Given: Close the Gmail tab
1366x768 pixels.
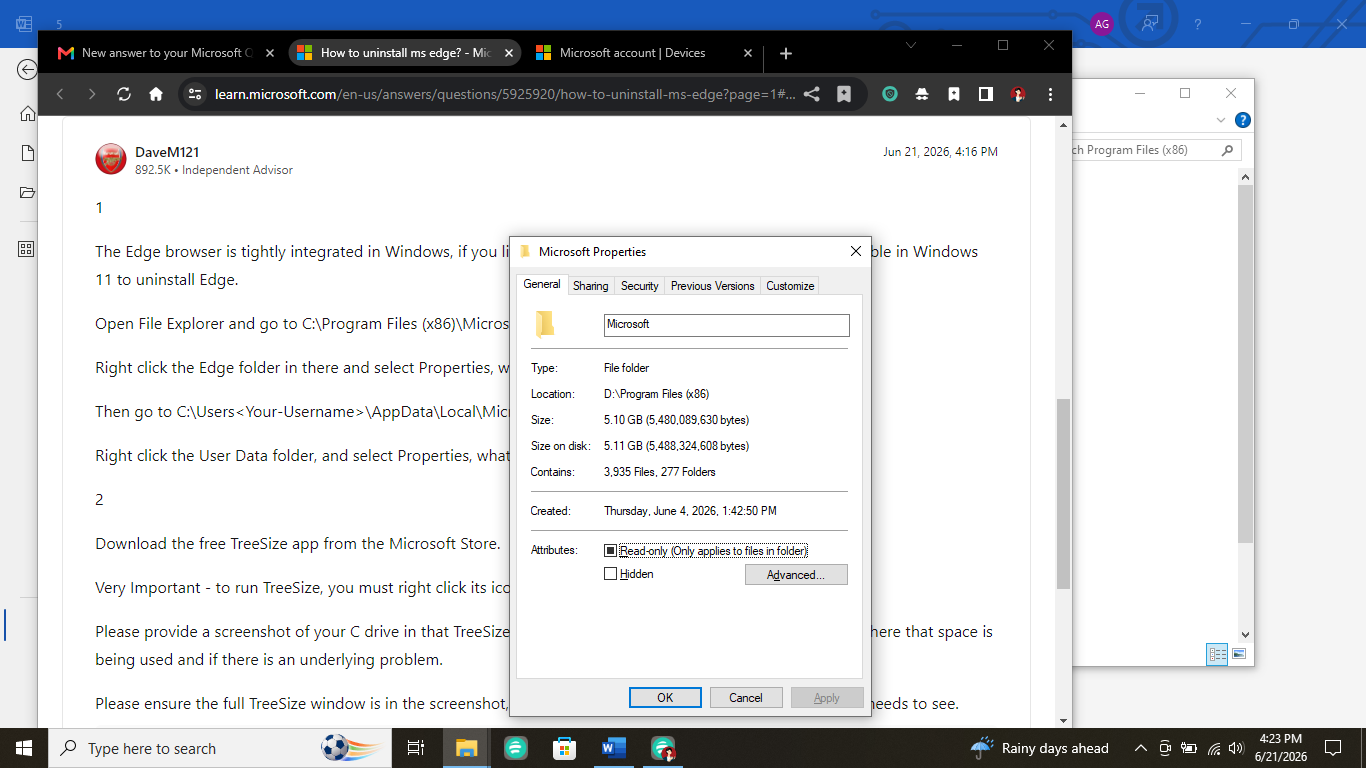Looking at the screenshot, I should (x=270, y=53).
